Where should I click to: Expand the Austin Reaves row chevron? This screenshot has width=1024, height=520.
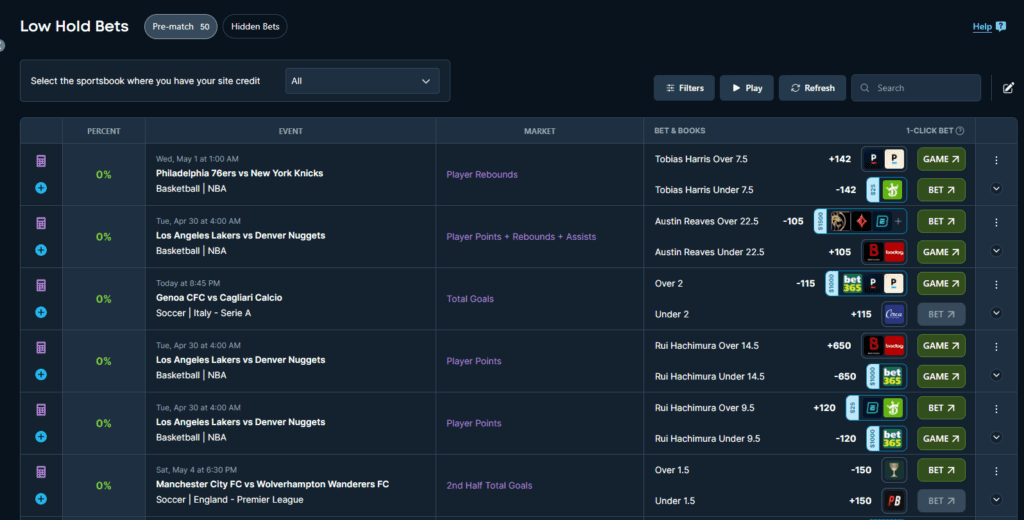click(996, 251)
